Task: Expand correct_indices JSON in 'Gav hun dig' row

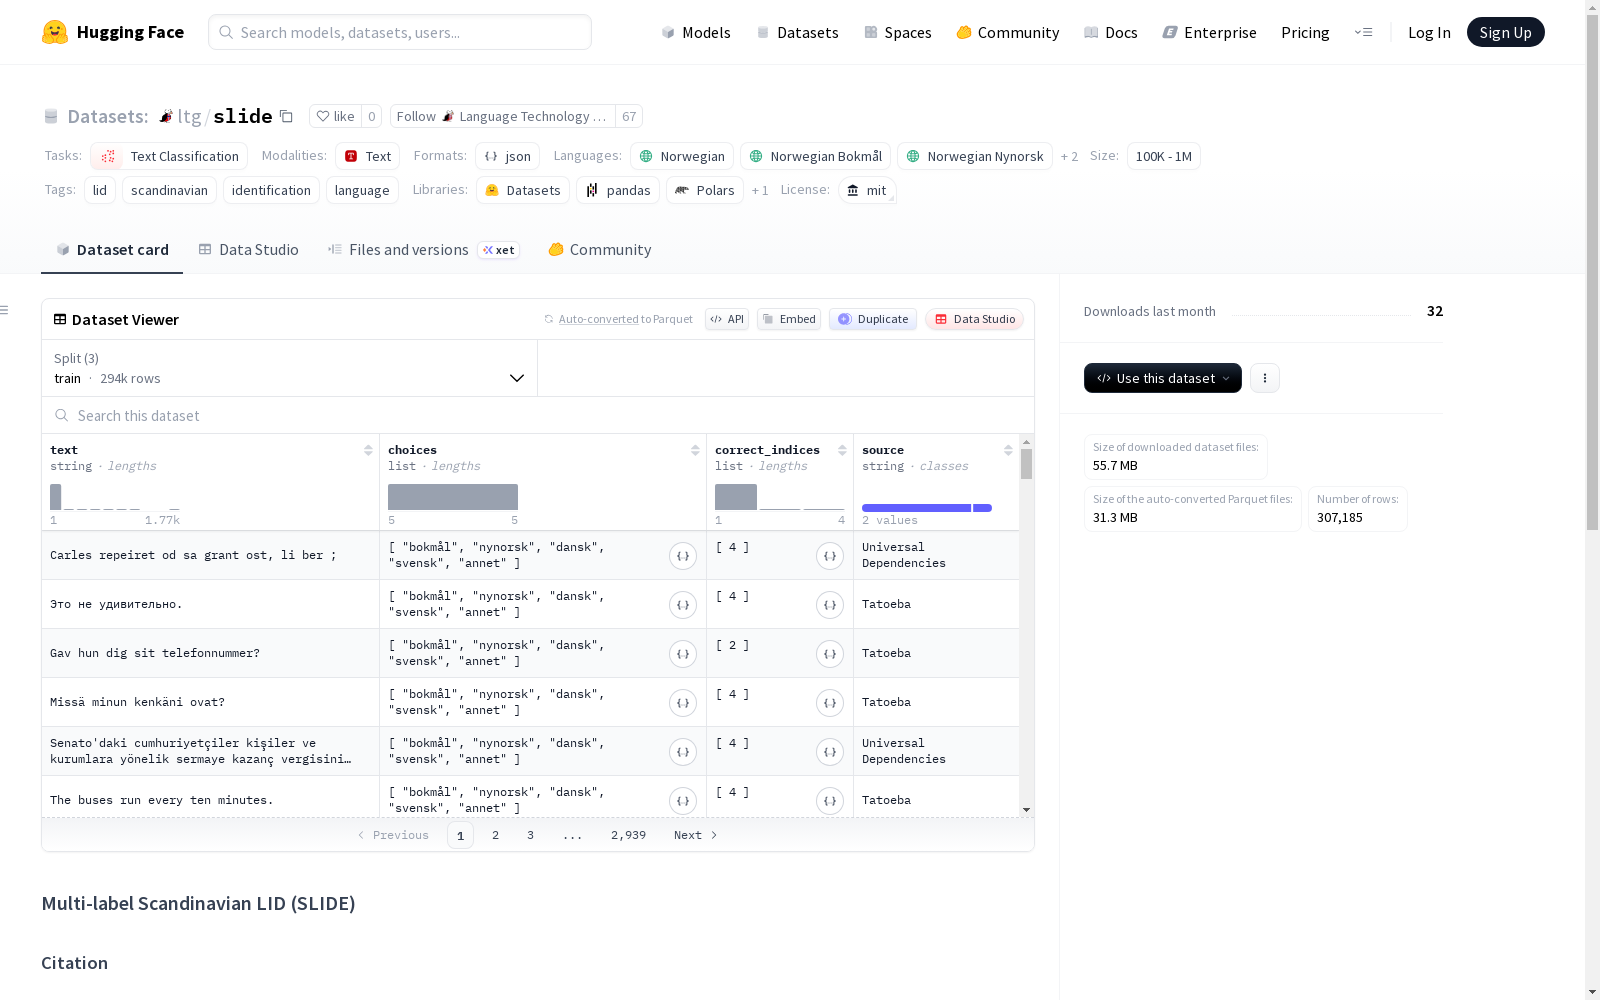Action: (830, 654)
